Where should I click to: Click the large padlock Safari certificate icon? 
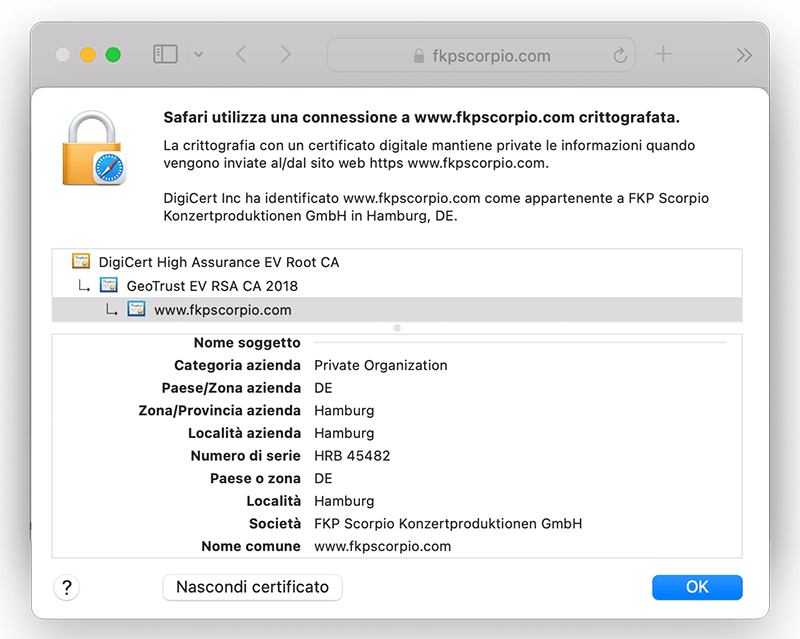tap(94, 148)
